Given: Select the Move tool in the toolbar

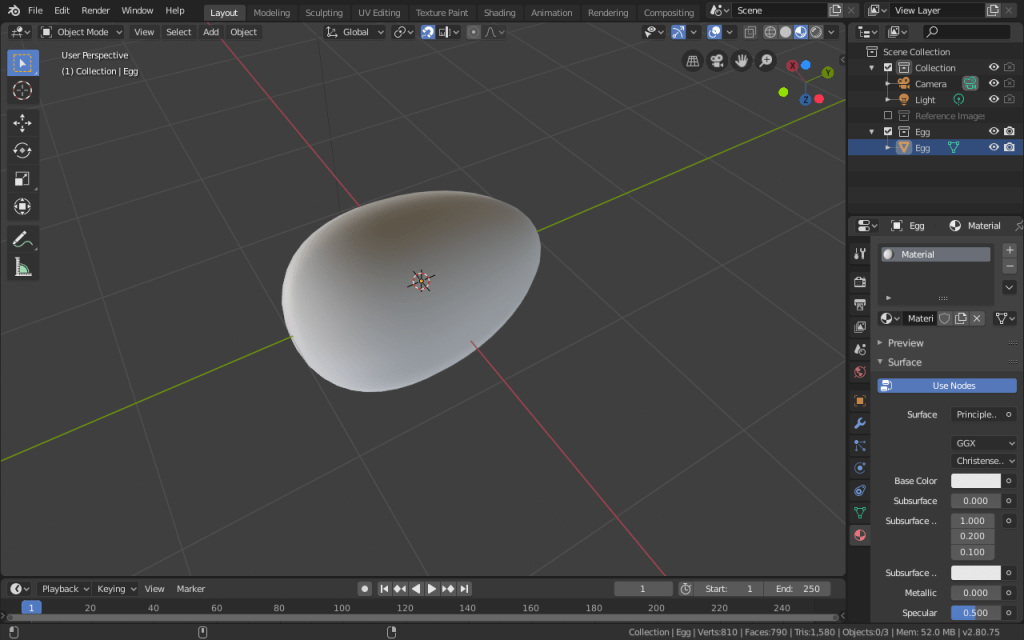Looking at the screenshot, I should point(21,123).
